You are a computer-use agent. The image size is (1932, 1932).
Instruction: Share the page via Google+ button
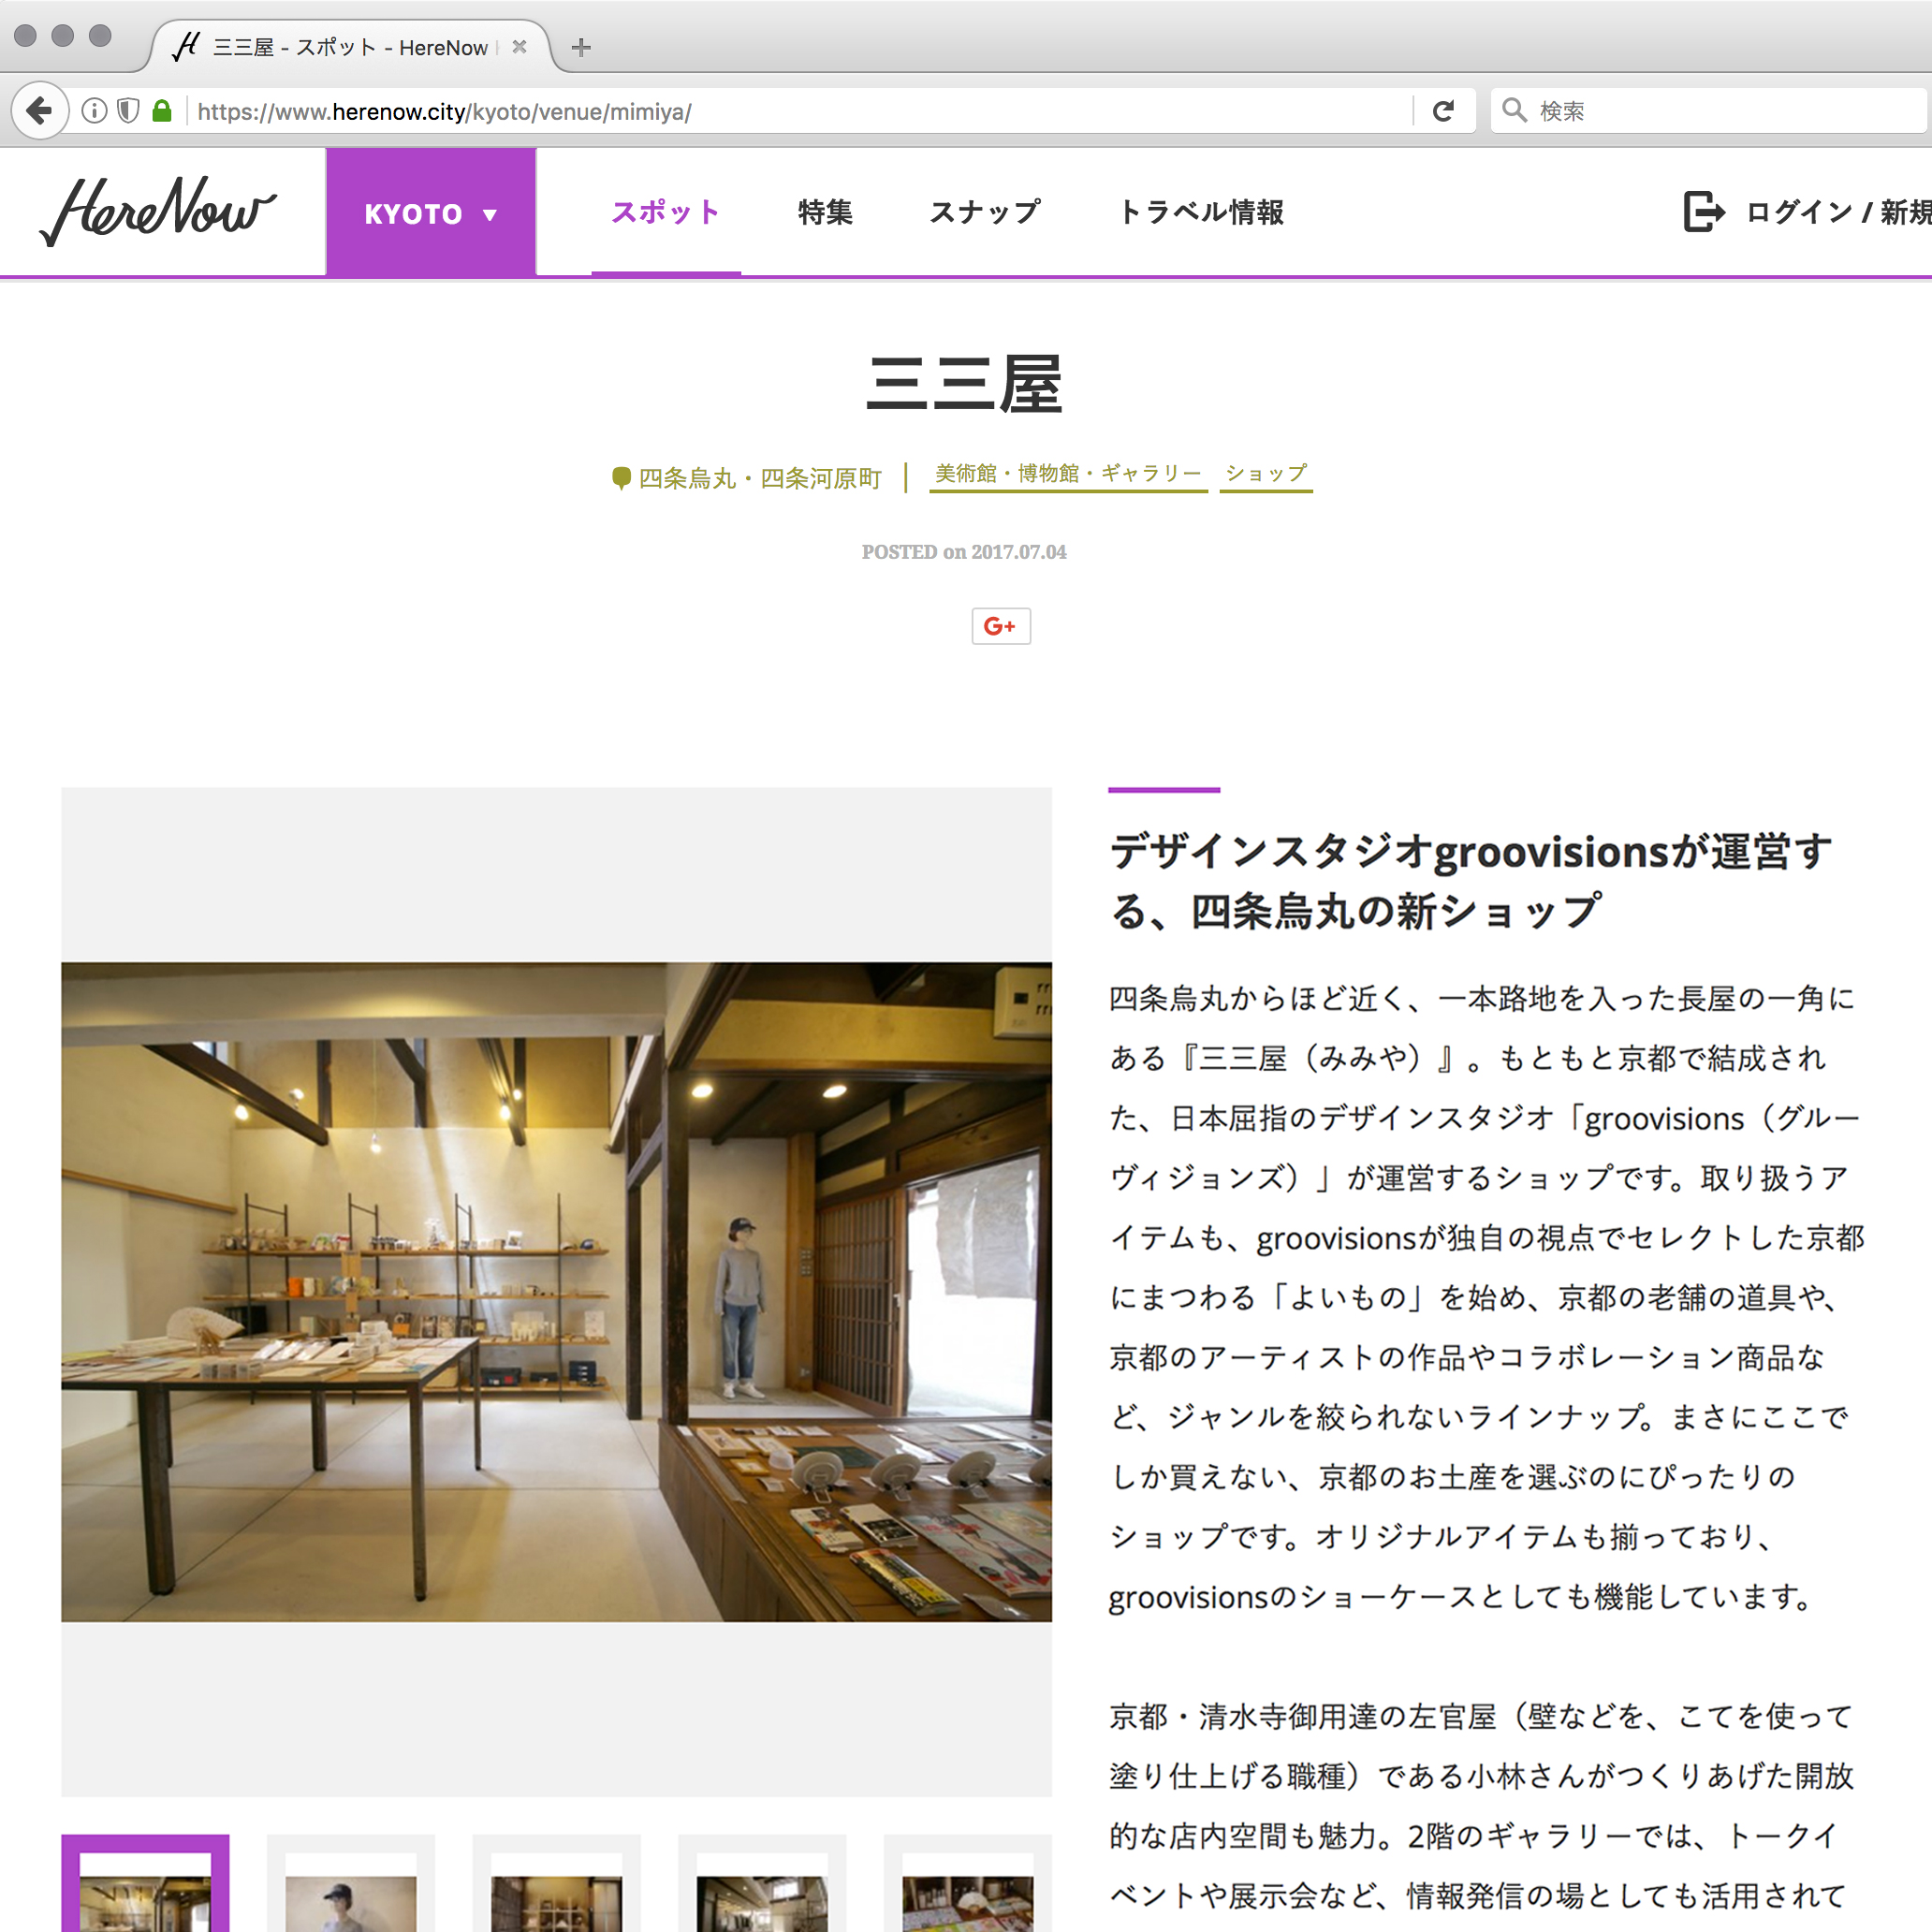coord(1001,626)
